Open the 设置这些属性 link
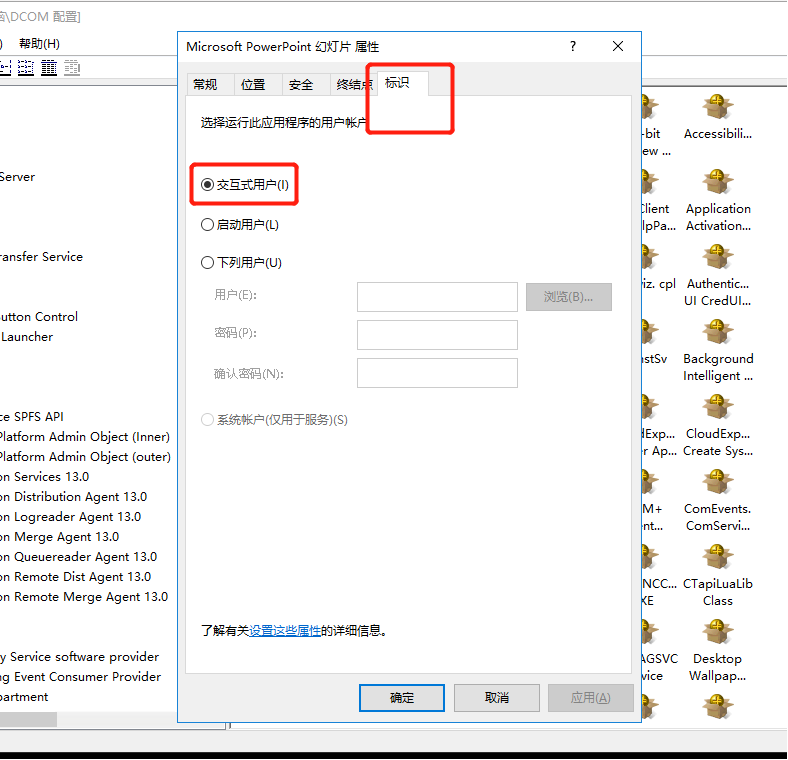The image size is (788, 760). coord(285,630)
